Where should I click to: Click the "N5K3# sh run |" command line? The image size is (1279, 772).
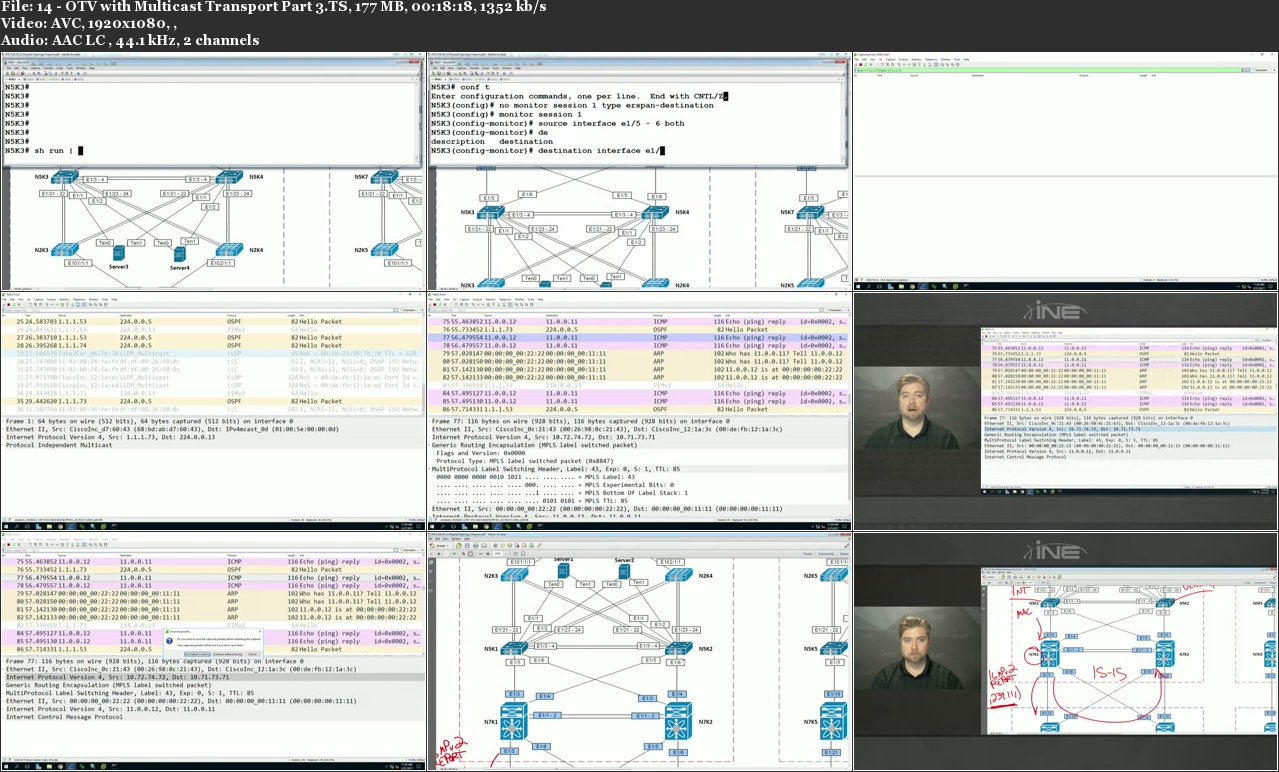(x=43, y=151)
